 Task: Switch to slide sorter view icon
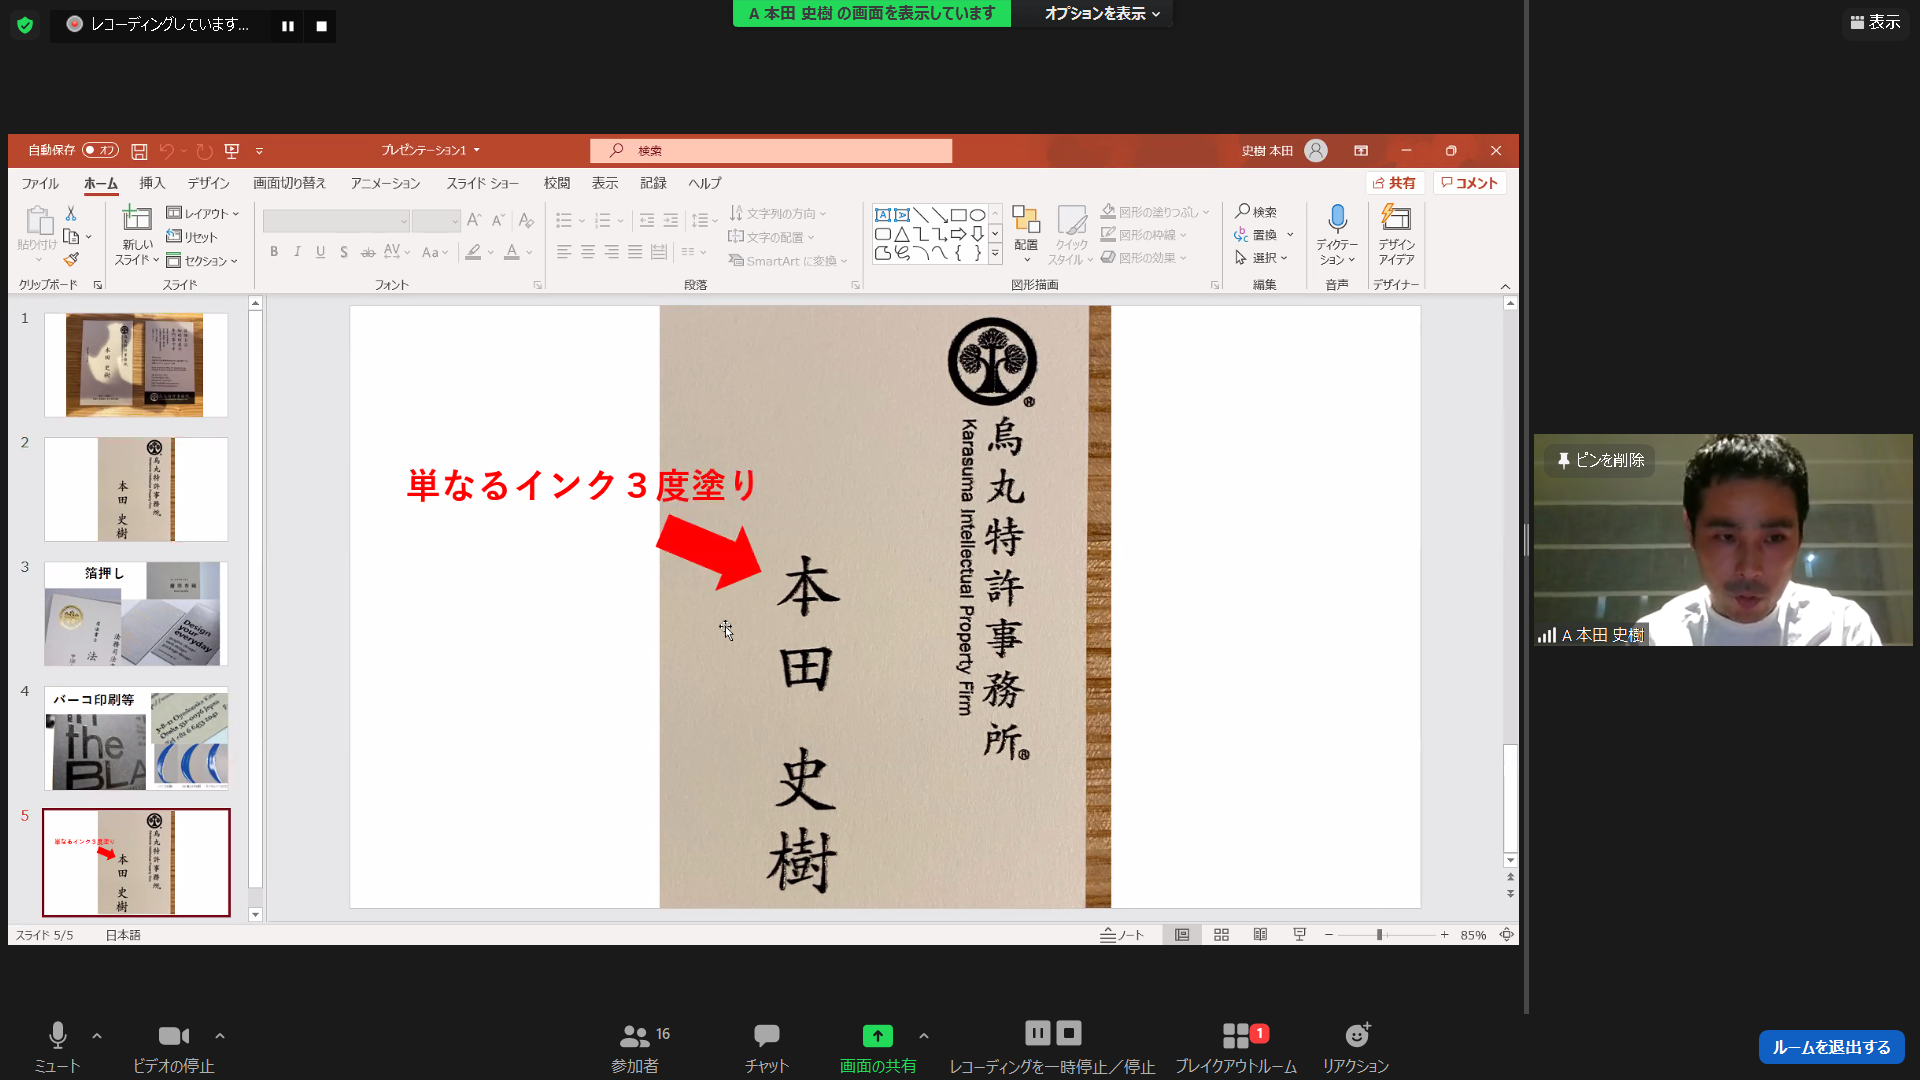pos(1221,935)
